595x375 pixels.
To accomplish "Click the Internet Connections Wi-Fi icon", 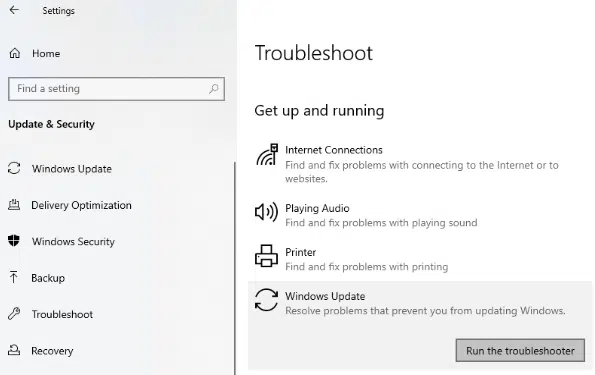I will click(x=267, y=154).
